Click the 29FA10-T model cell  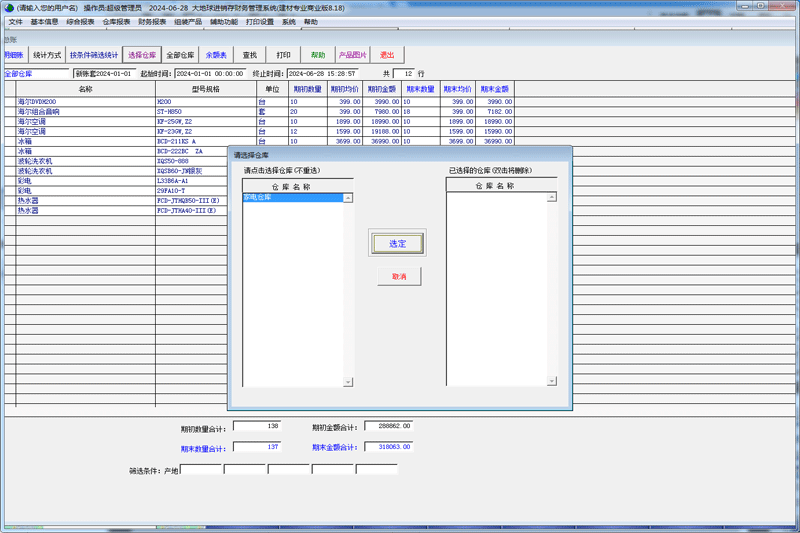pyautogui.click(x=192, y=190)
